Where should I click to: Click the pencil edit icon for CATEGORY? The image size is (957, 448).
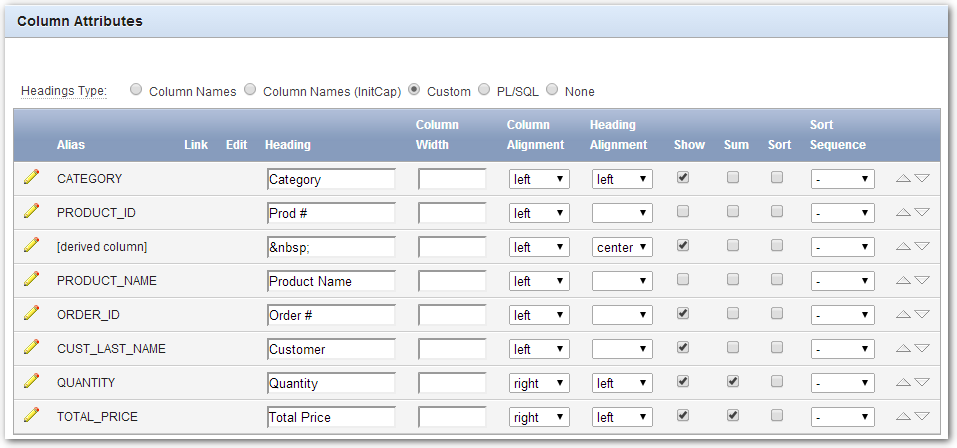(31, 178)
